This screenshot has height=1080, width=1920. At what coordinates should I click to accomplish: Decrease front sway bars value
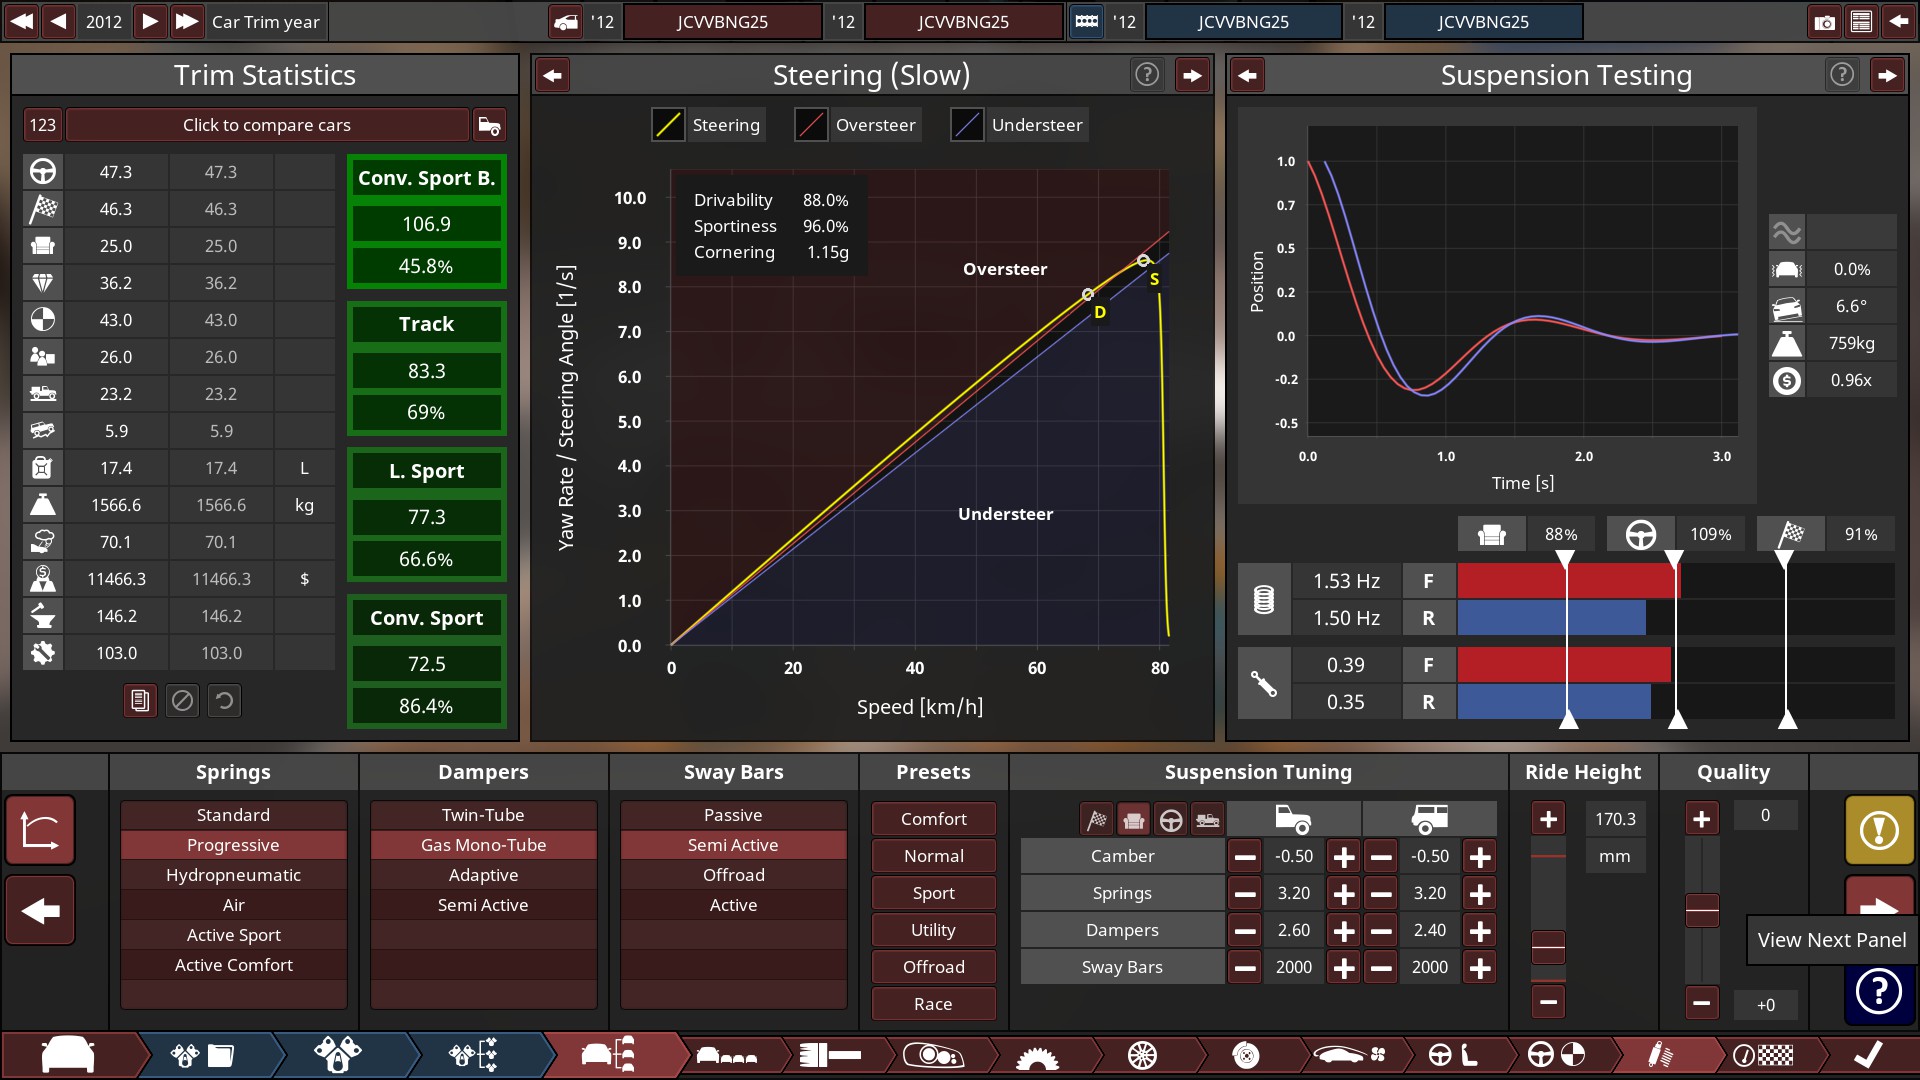[x=1245, y=968]
